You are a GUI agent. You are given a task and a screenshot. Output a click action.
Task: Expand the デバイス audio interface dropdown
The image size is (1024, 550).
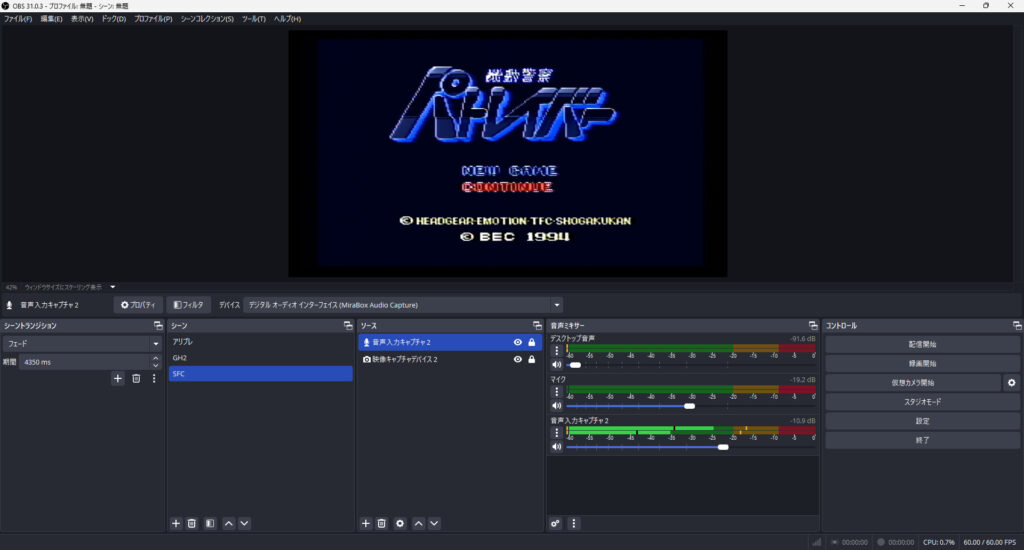tap(557, 305)
